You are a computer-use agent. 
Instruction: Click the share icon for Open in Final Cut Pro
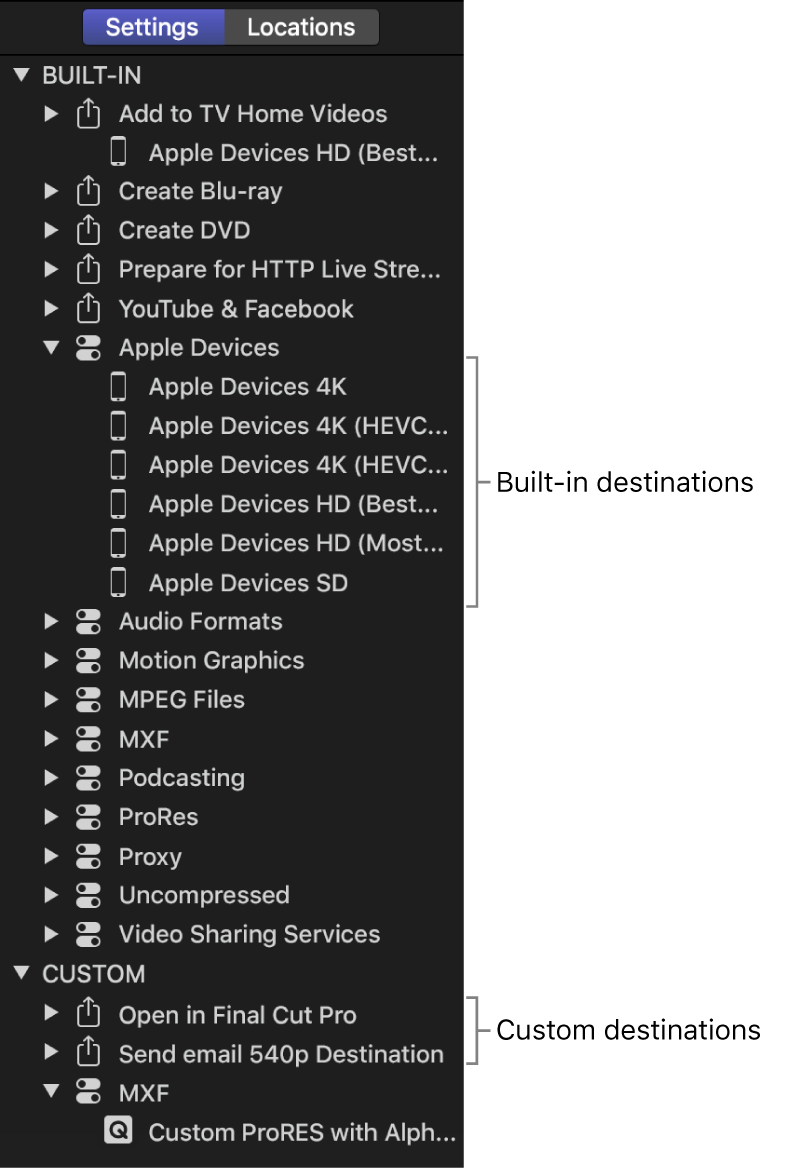(x=88, y=1014)
